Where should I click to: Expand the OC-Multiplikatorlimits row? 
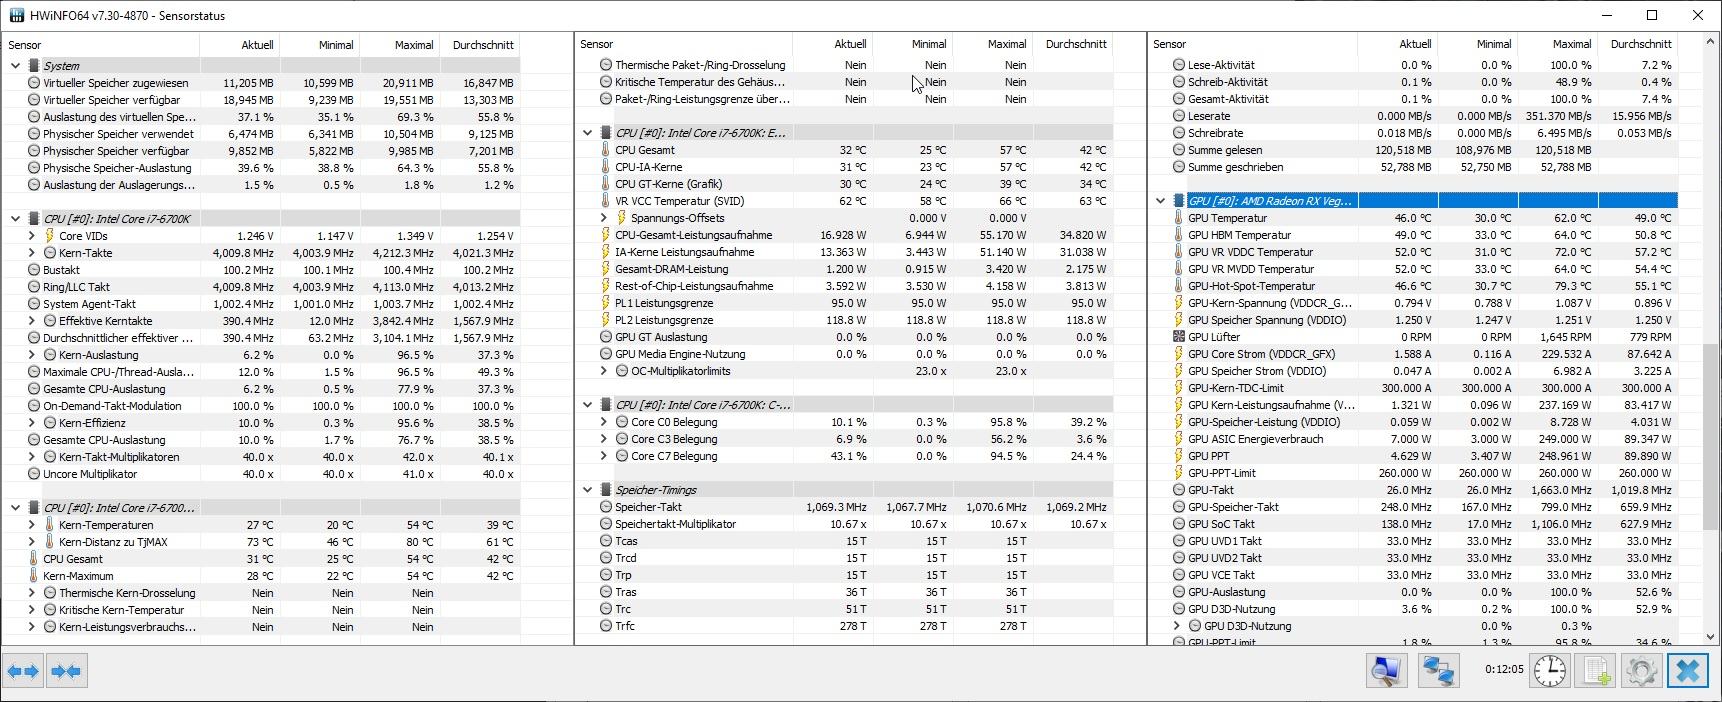(603, 371)
